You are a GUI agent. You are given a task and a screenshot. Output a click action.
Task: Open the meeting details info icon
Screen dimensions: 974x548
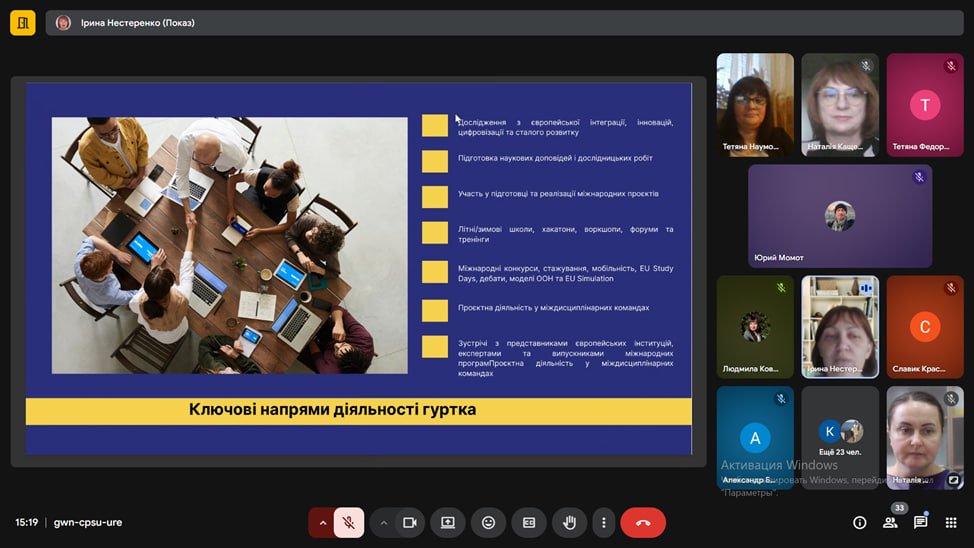click(x=859, y=522)
